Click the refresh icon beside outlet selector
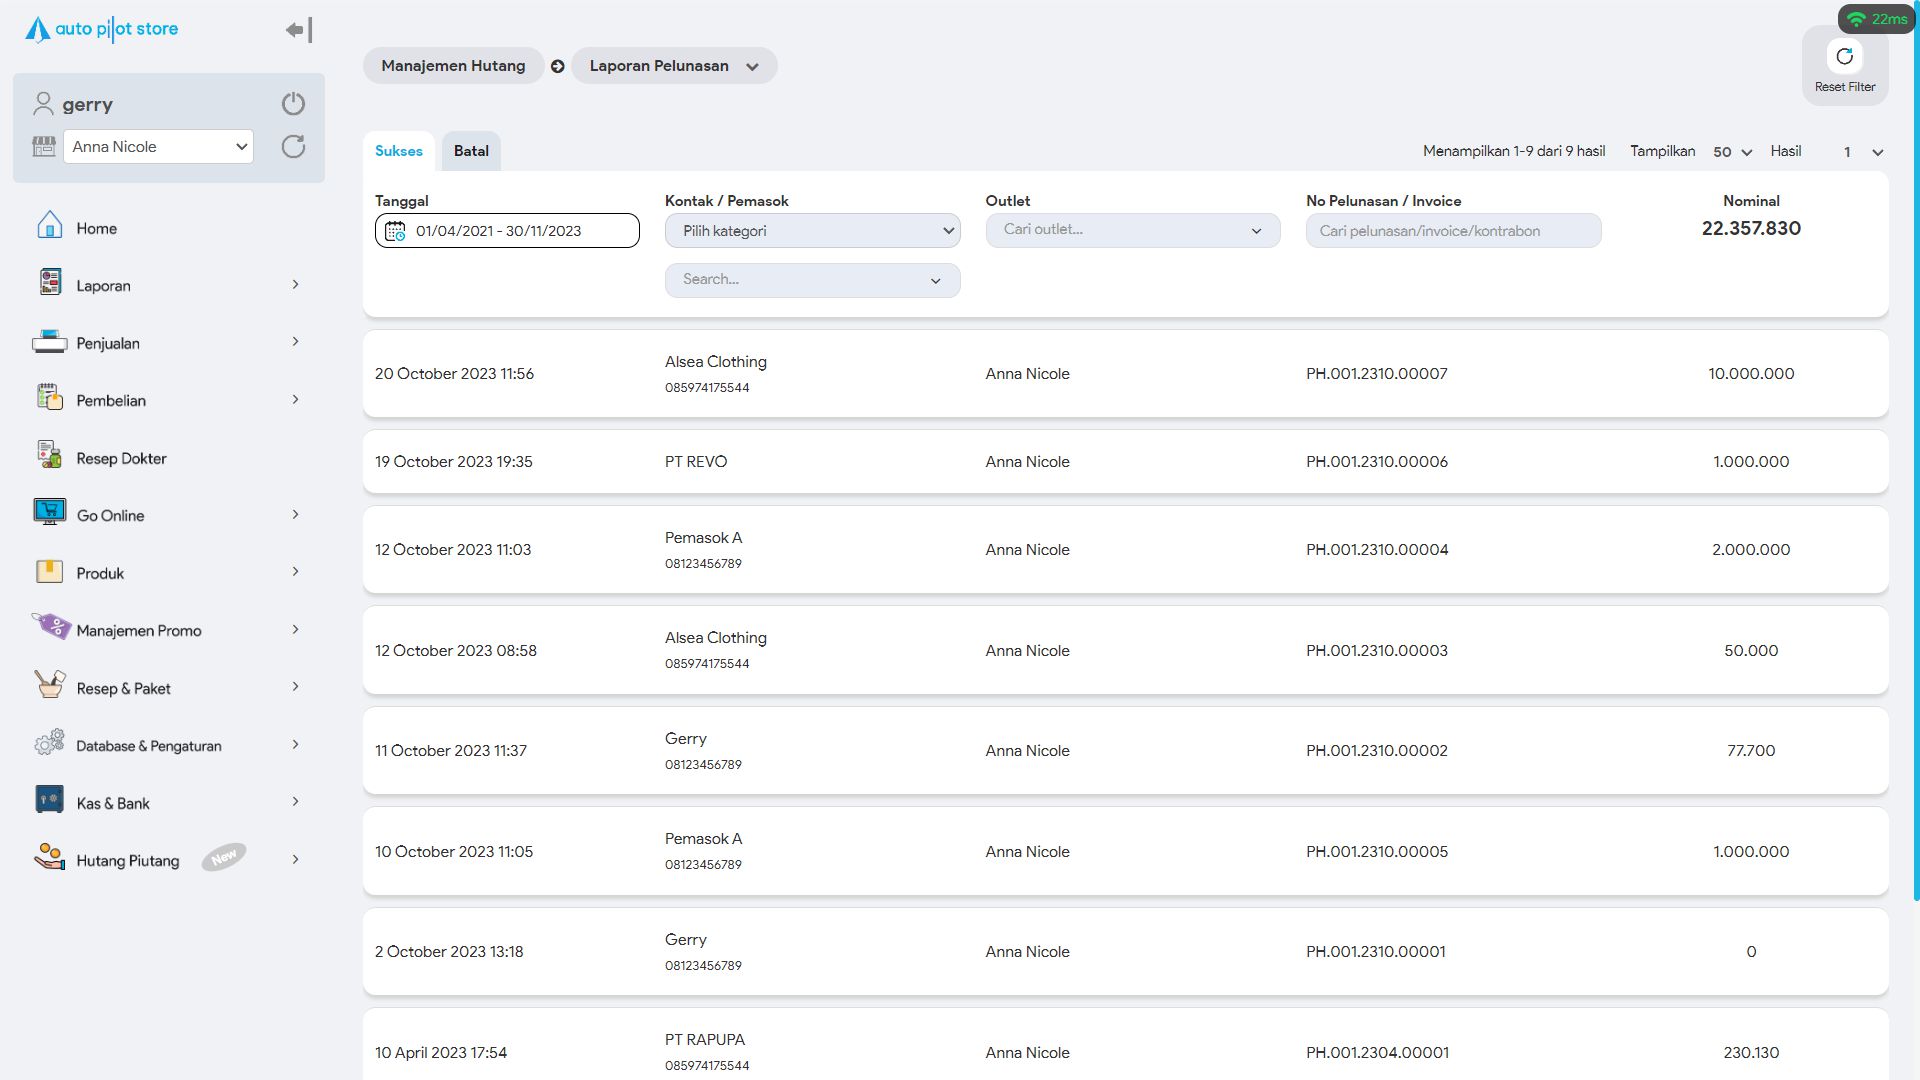 coord(293,147)
